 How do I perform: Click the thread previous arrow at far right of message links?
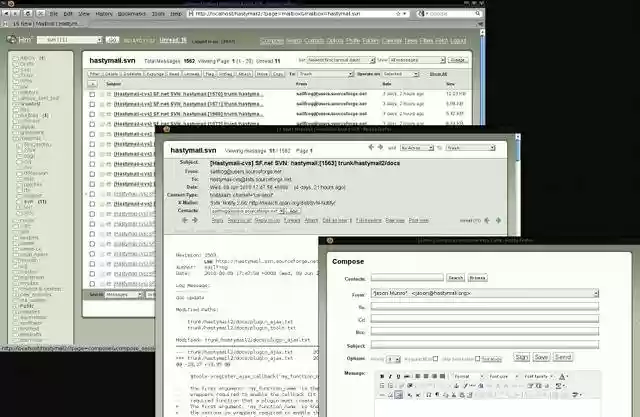(x=487, y=220)
